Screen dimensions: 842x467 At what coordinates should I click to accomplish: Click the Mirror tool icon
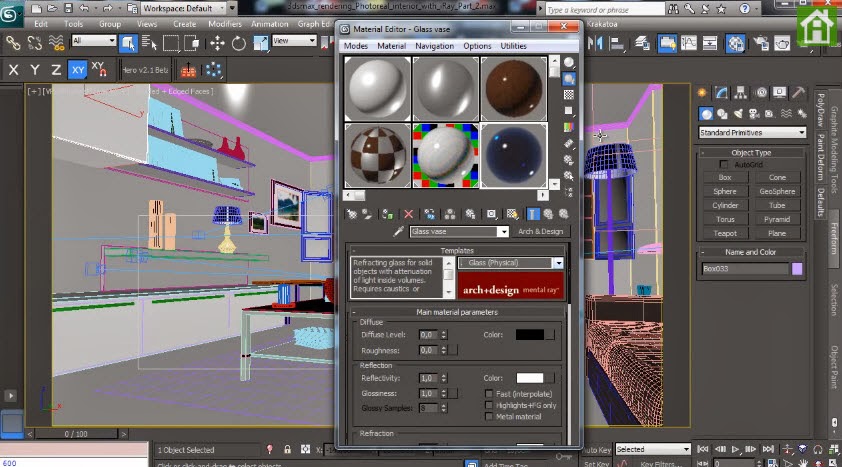[596, 43]
